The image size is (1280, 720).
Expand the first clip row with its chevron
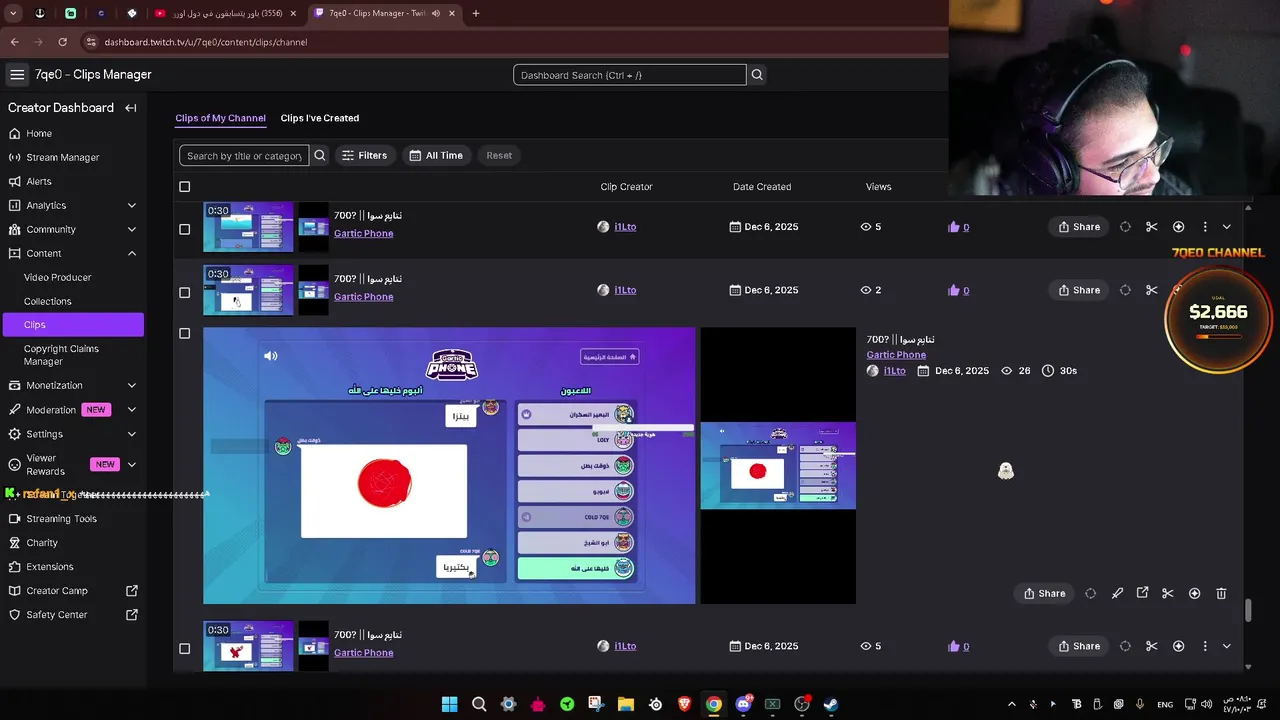tap(1227, 227)
